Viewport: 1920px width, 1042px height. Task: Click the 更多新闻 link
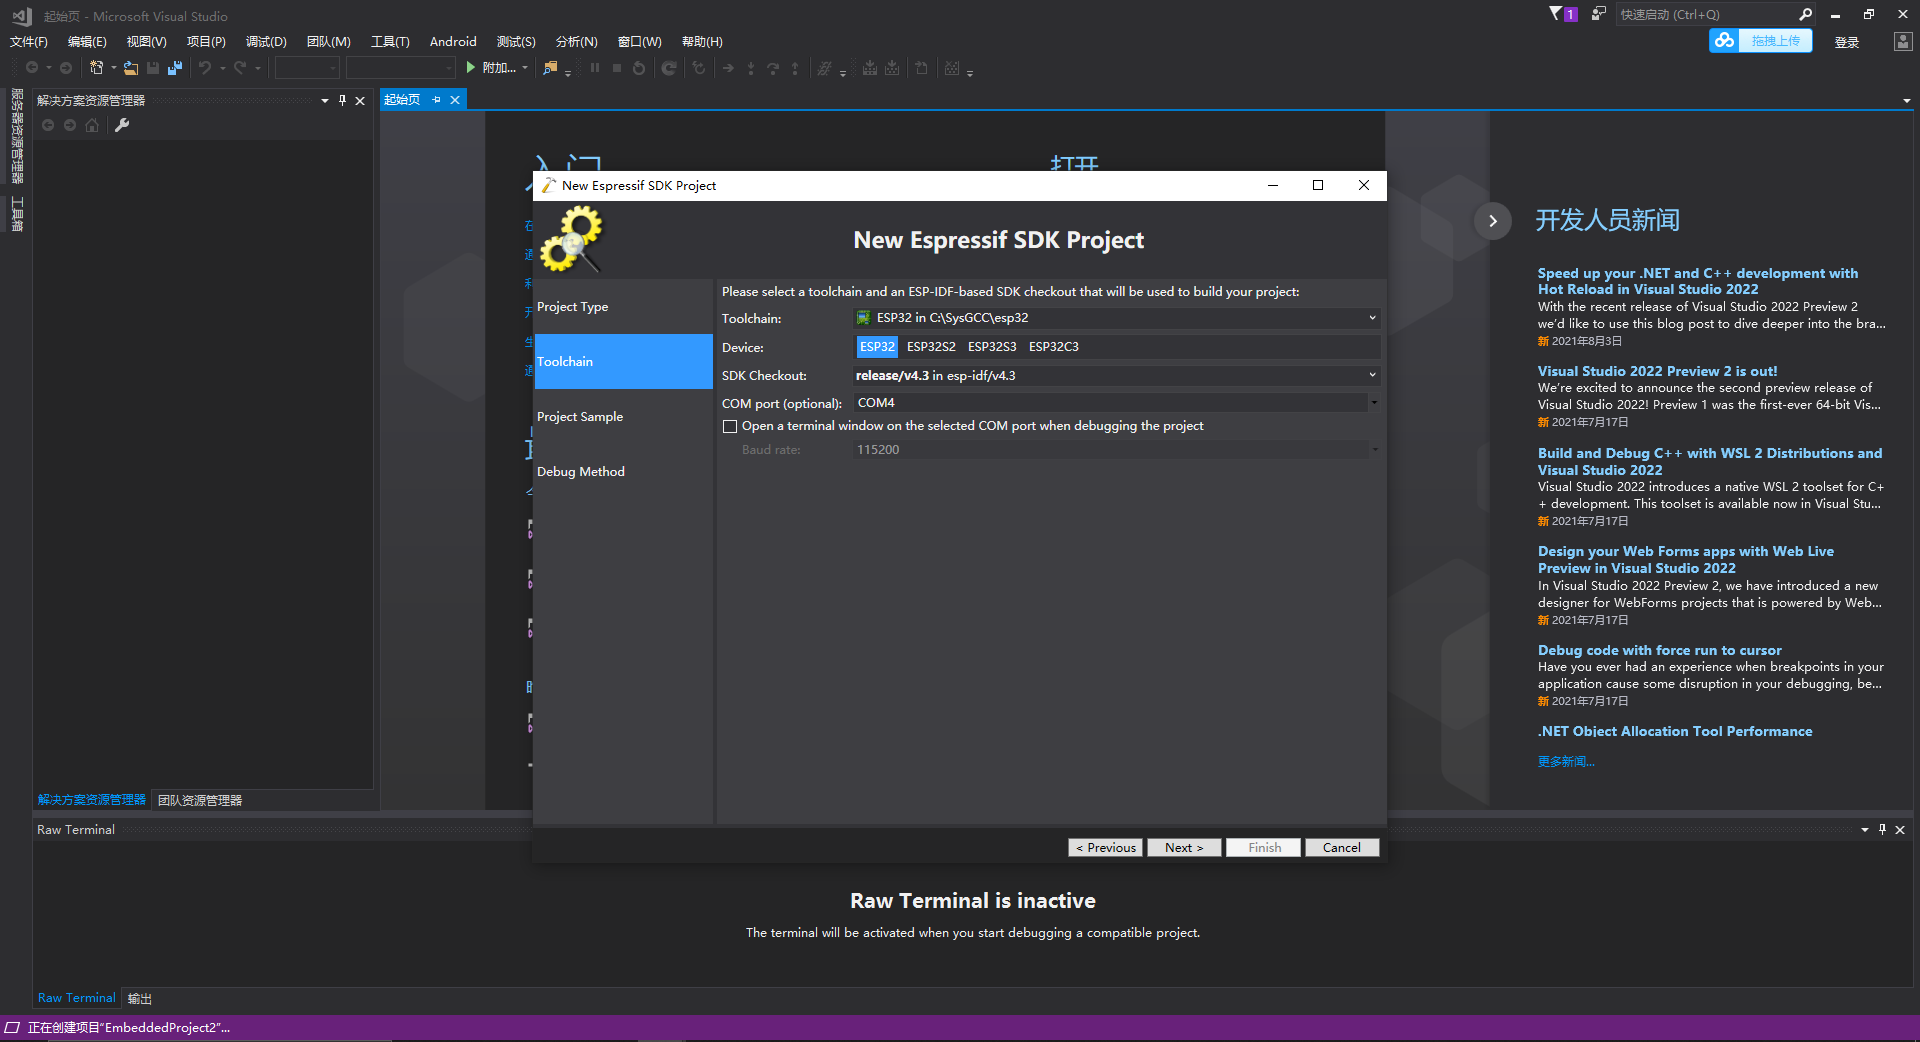pos(1566,762)
